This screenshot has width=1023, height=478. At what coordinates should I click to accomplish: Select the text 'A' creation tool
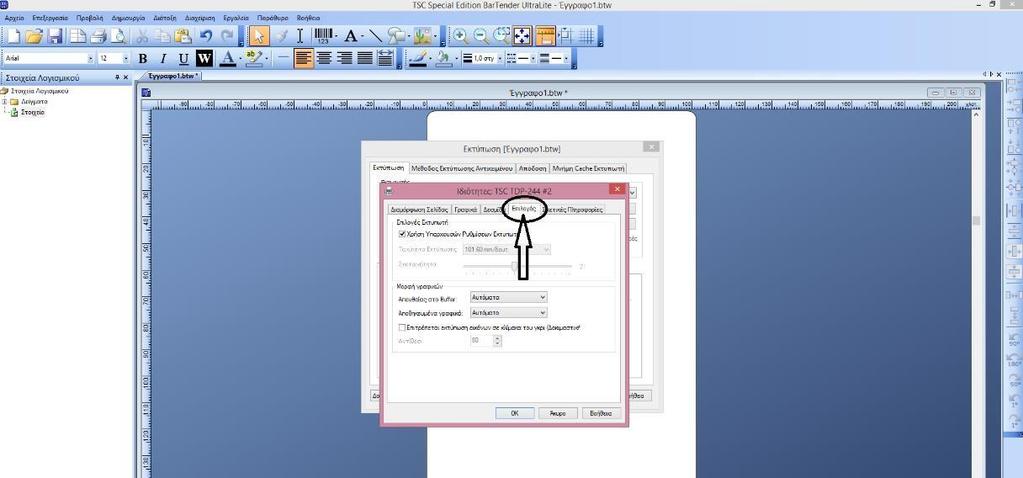click(x=350, y=37)
